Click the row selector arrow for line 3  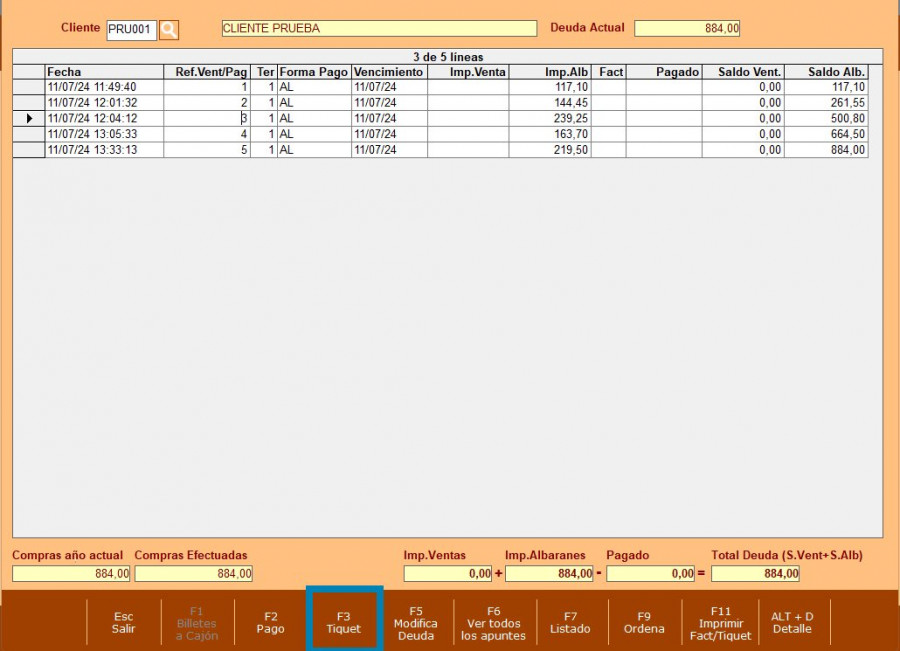click(x=29, y=119)
